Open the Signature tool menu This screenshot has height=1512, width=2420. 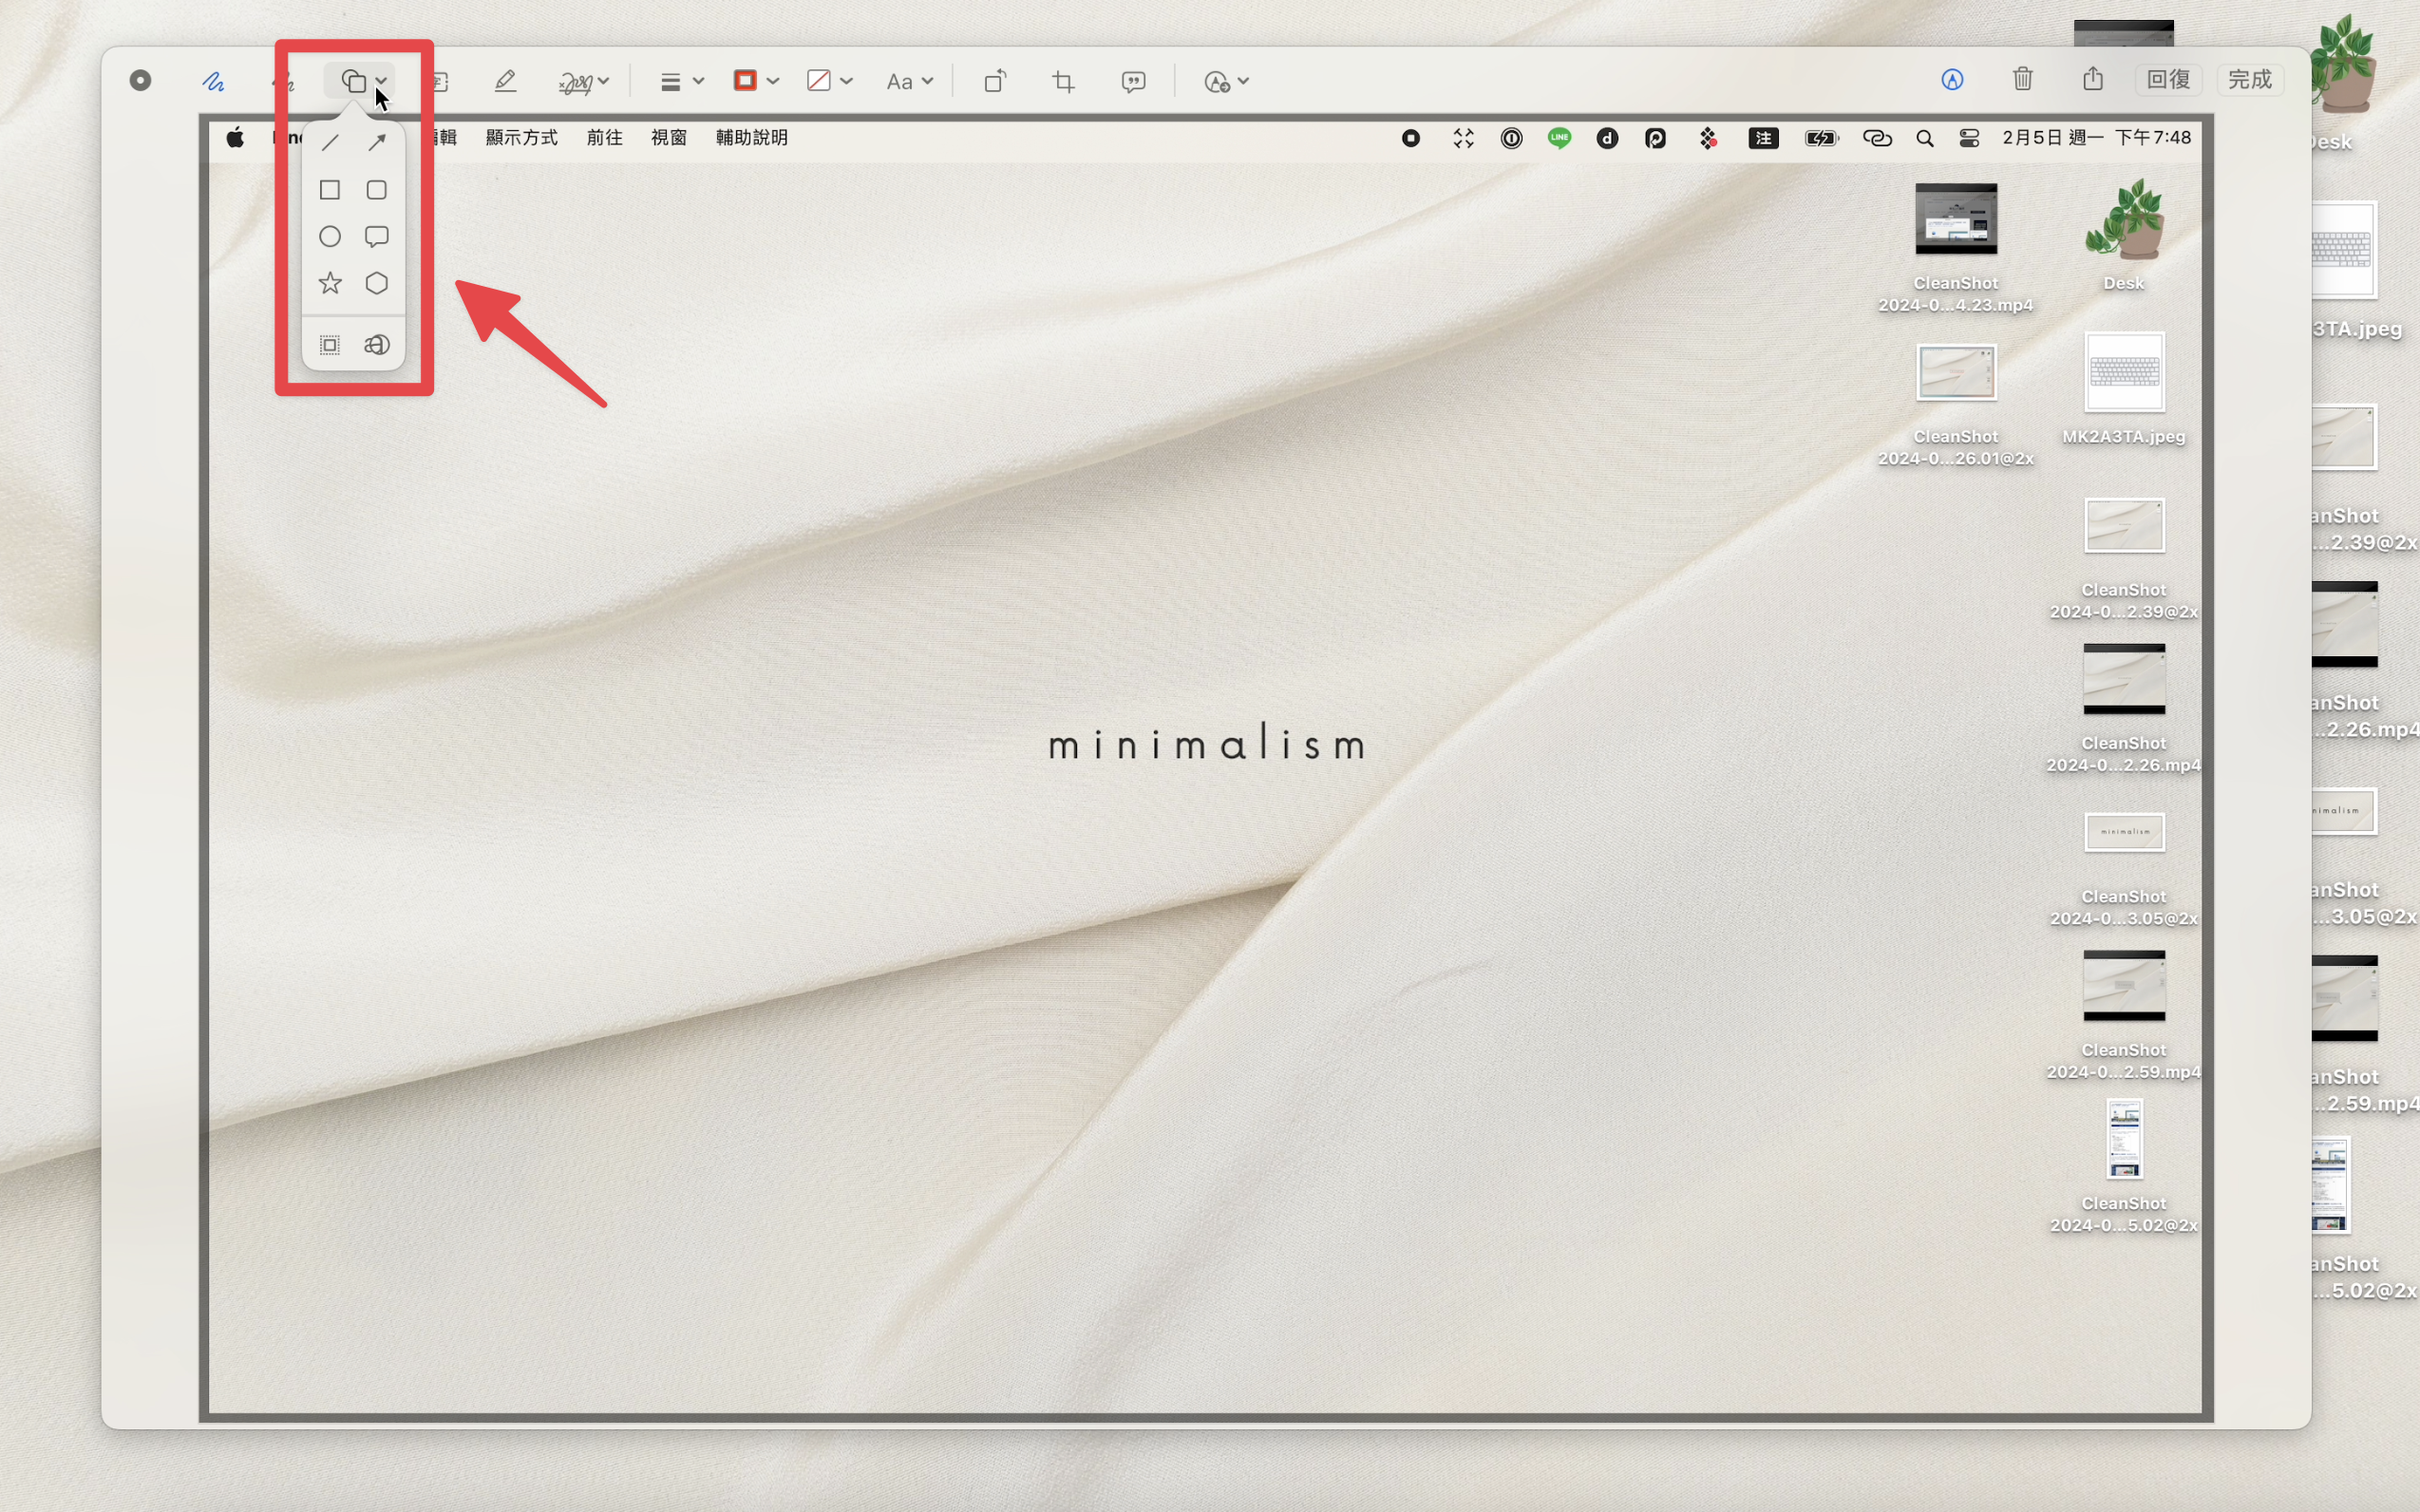(x=583, y=81)
